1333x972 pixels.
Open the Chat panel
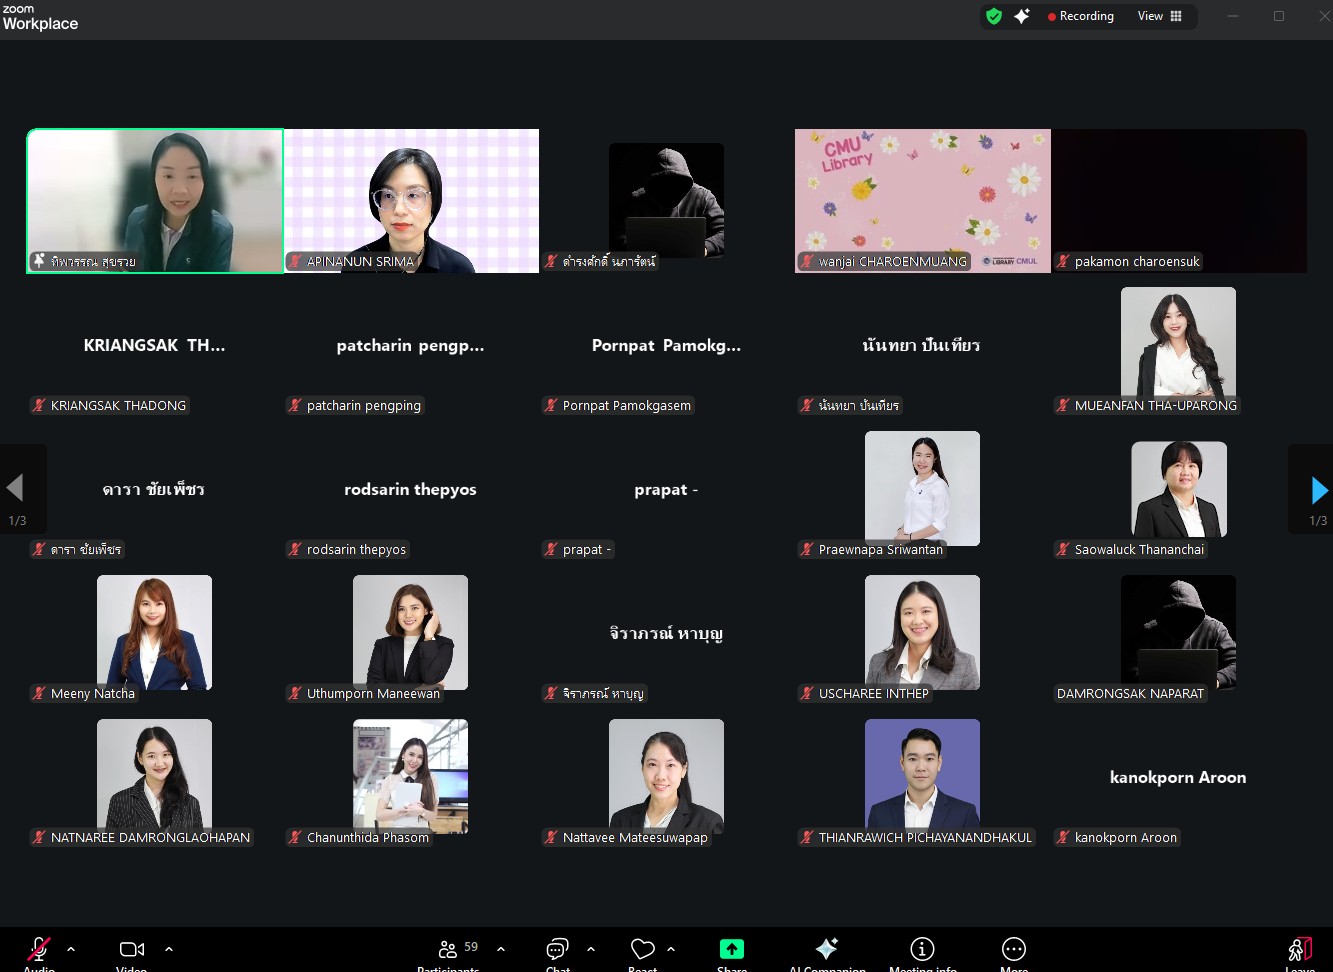click(x=557, y=950)
